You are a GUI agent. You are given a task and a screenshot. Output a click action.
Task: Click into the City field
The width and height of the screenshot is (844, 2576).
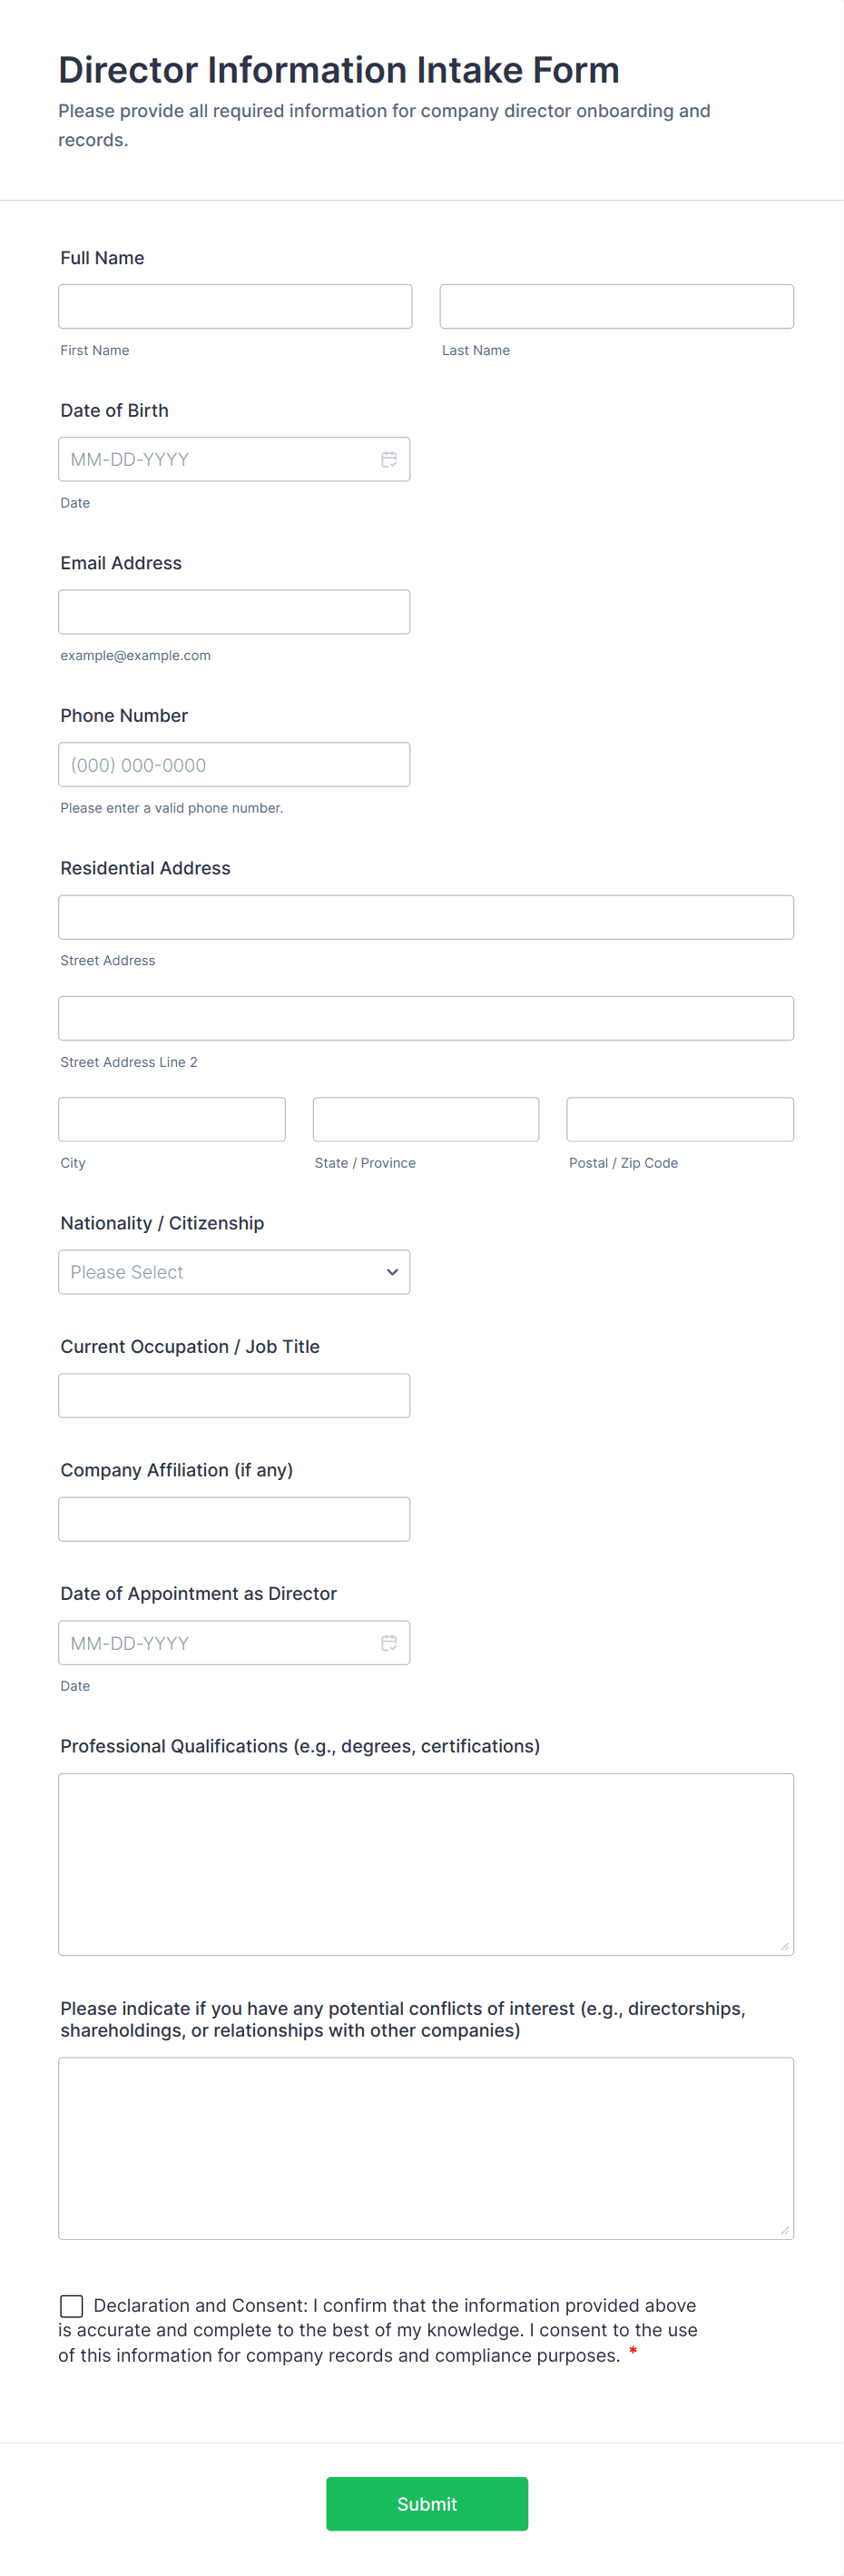[x=172, y=1119]
